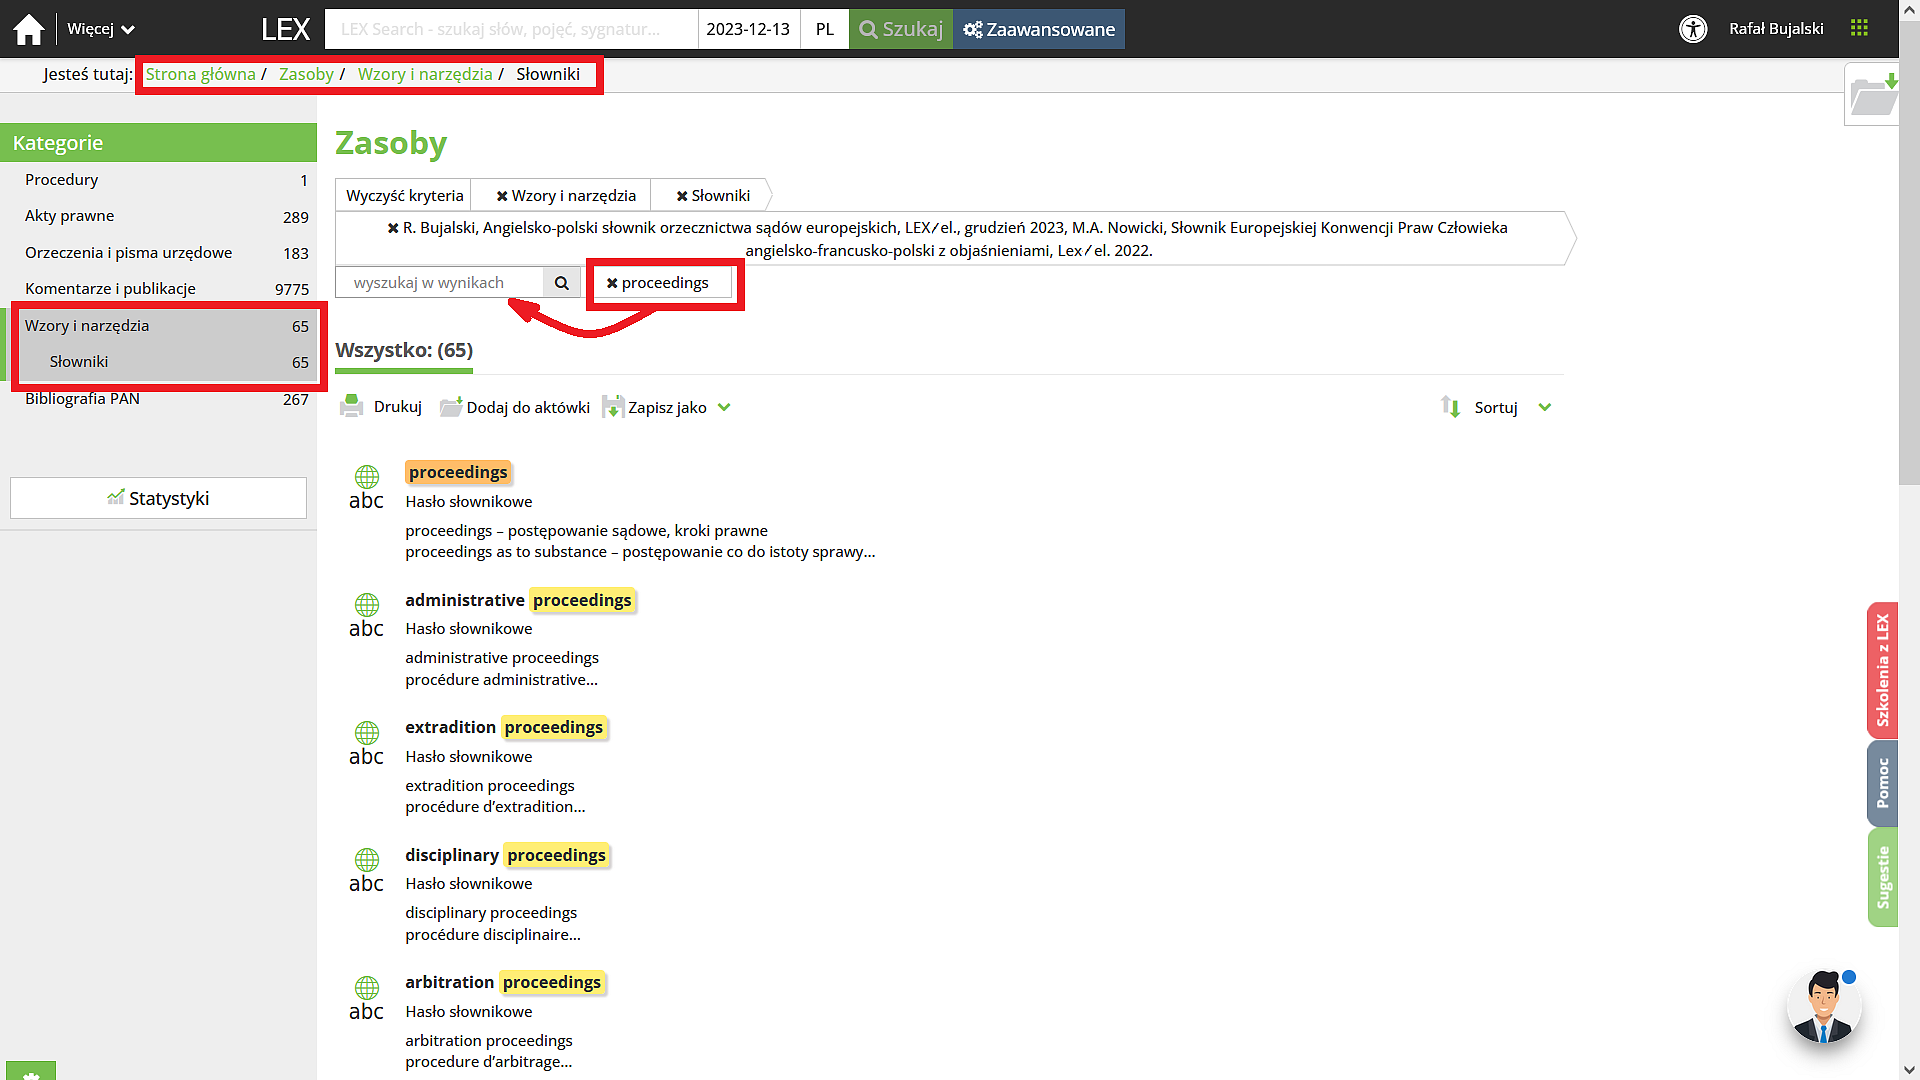The height and width of the screenshot is (1080, 1920).
Task: Open the extradition proceedings entry
Action: [505, 727]
